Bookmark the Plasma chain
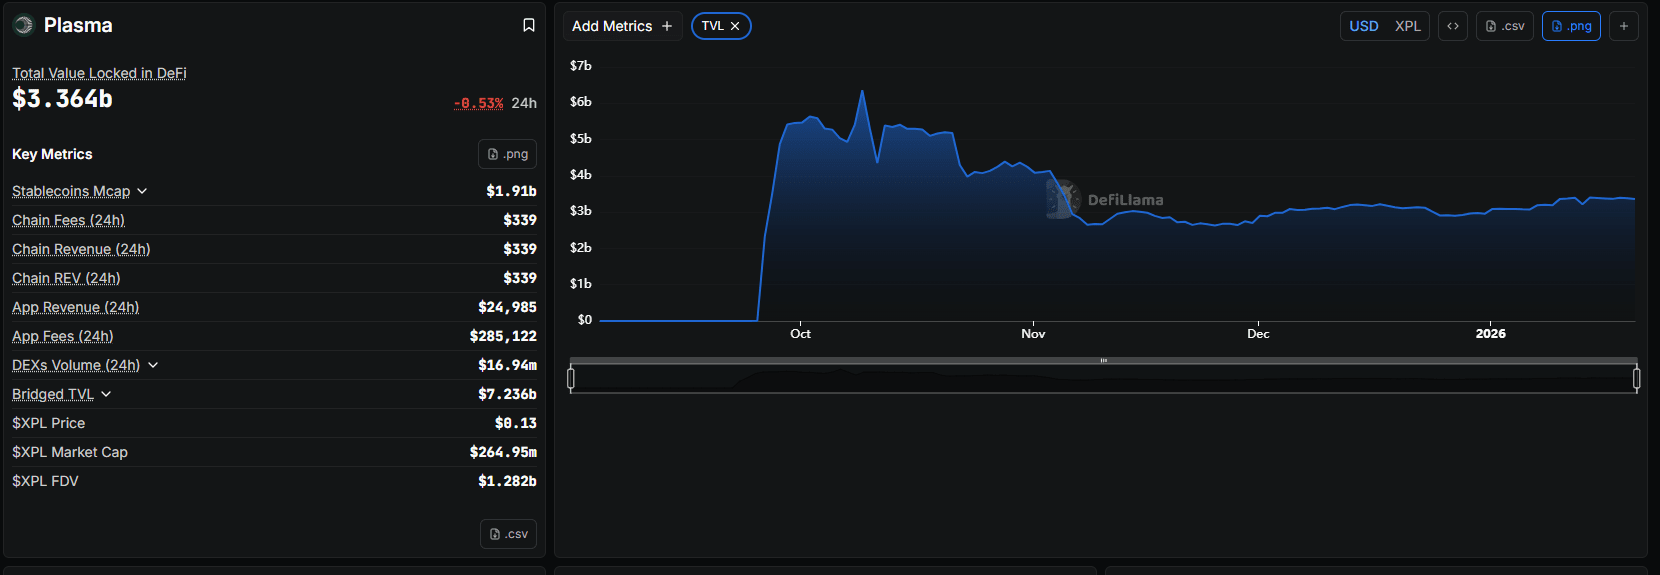Image resolution: width=1660 pixels, height=575 pixels. pos(529,25)
